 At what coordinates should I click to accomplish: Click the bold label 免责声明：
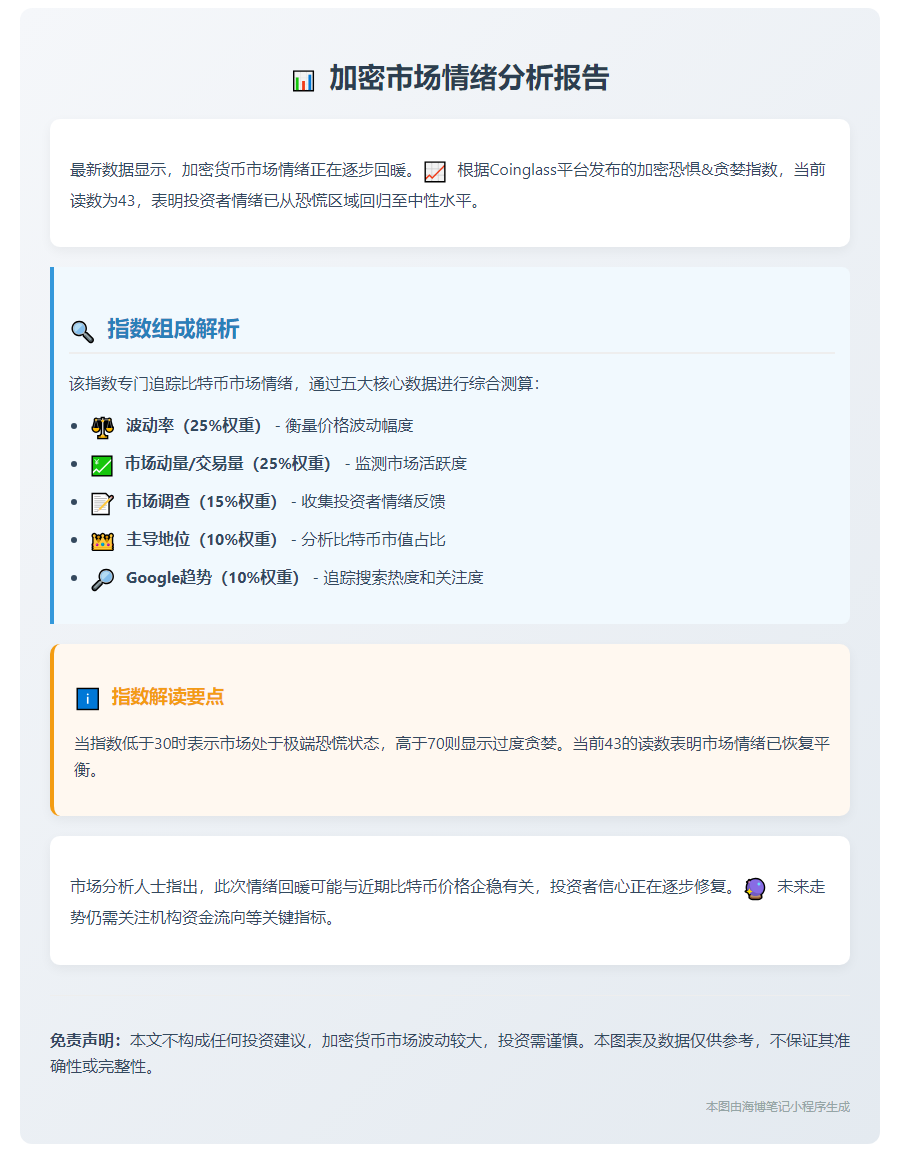click(x=88, y=1040)
